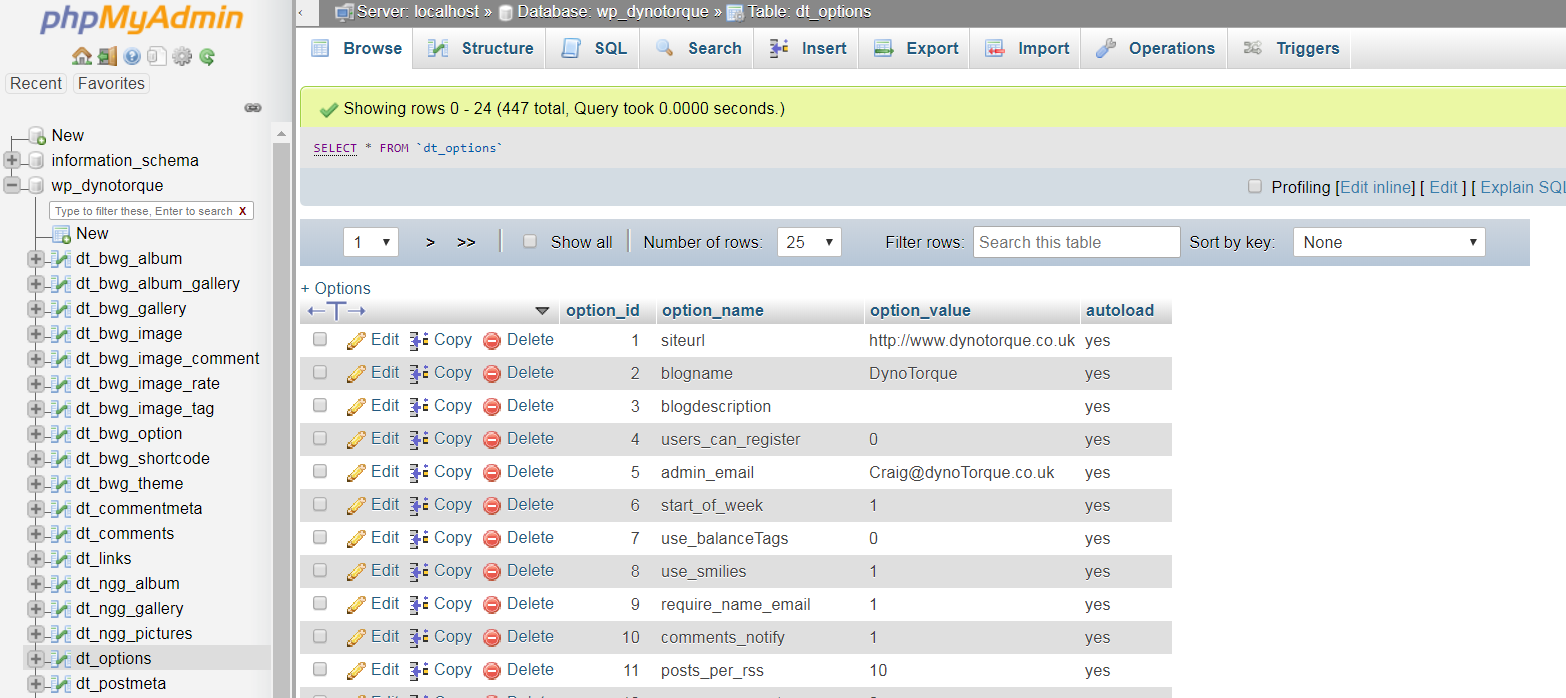Screen dimensions: 1566x698
Task: Select the require_name_email row checkbox
Action: click(320, 604)
